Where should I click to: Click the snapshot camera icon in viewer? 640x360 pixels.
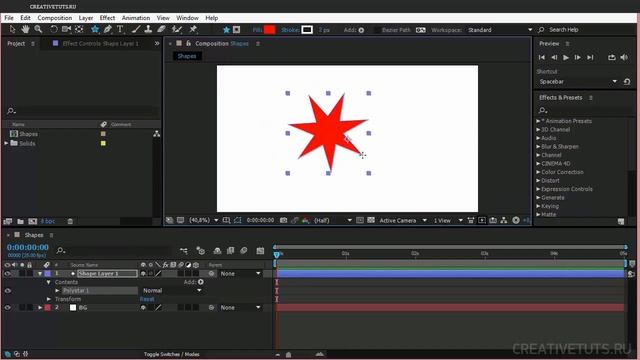pos(283,220)
